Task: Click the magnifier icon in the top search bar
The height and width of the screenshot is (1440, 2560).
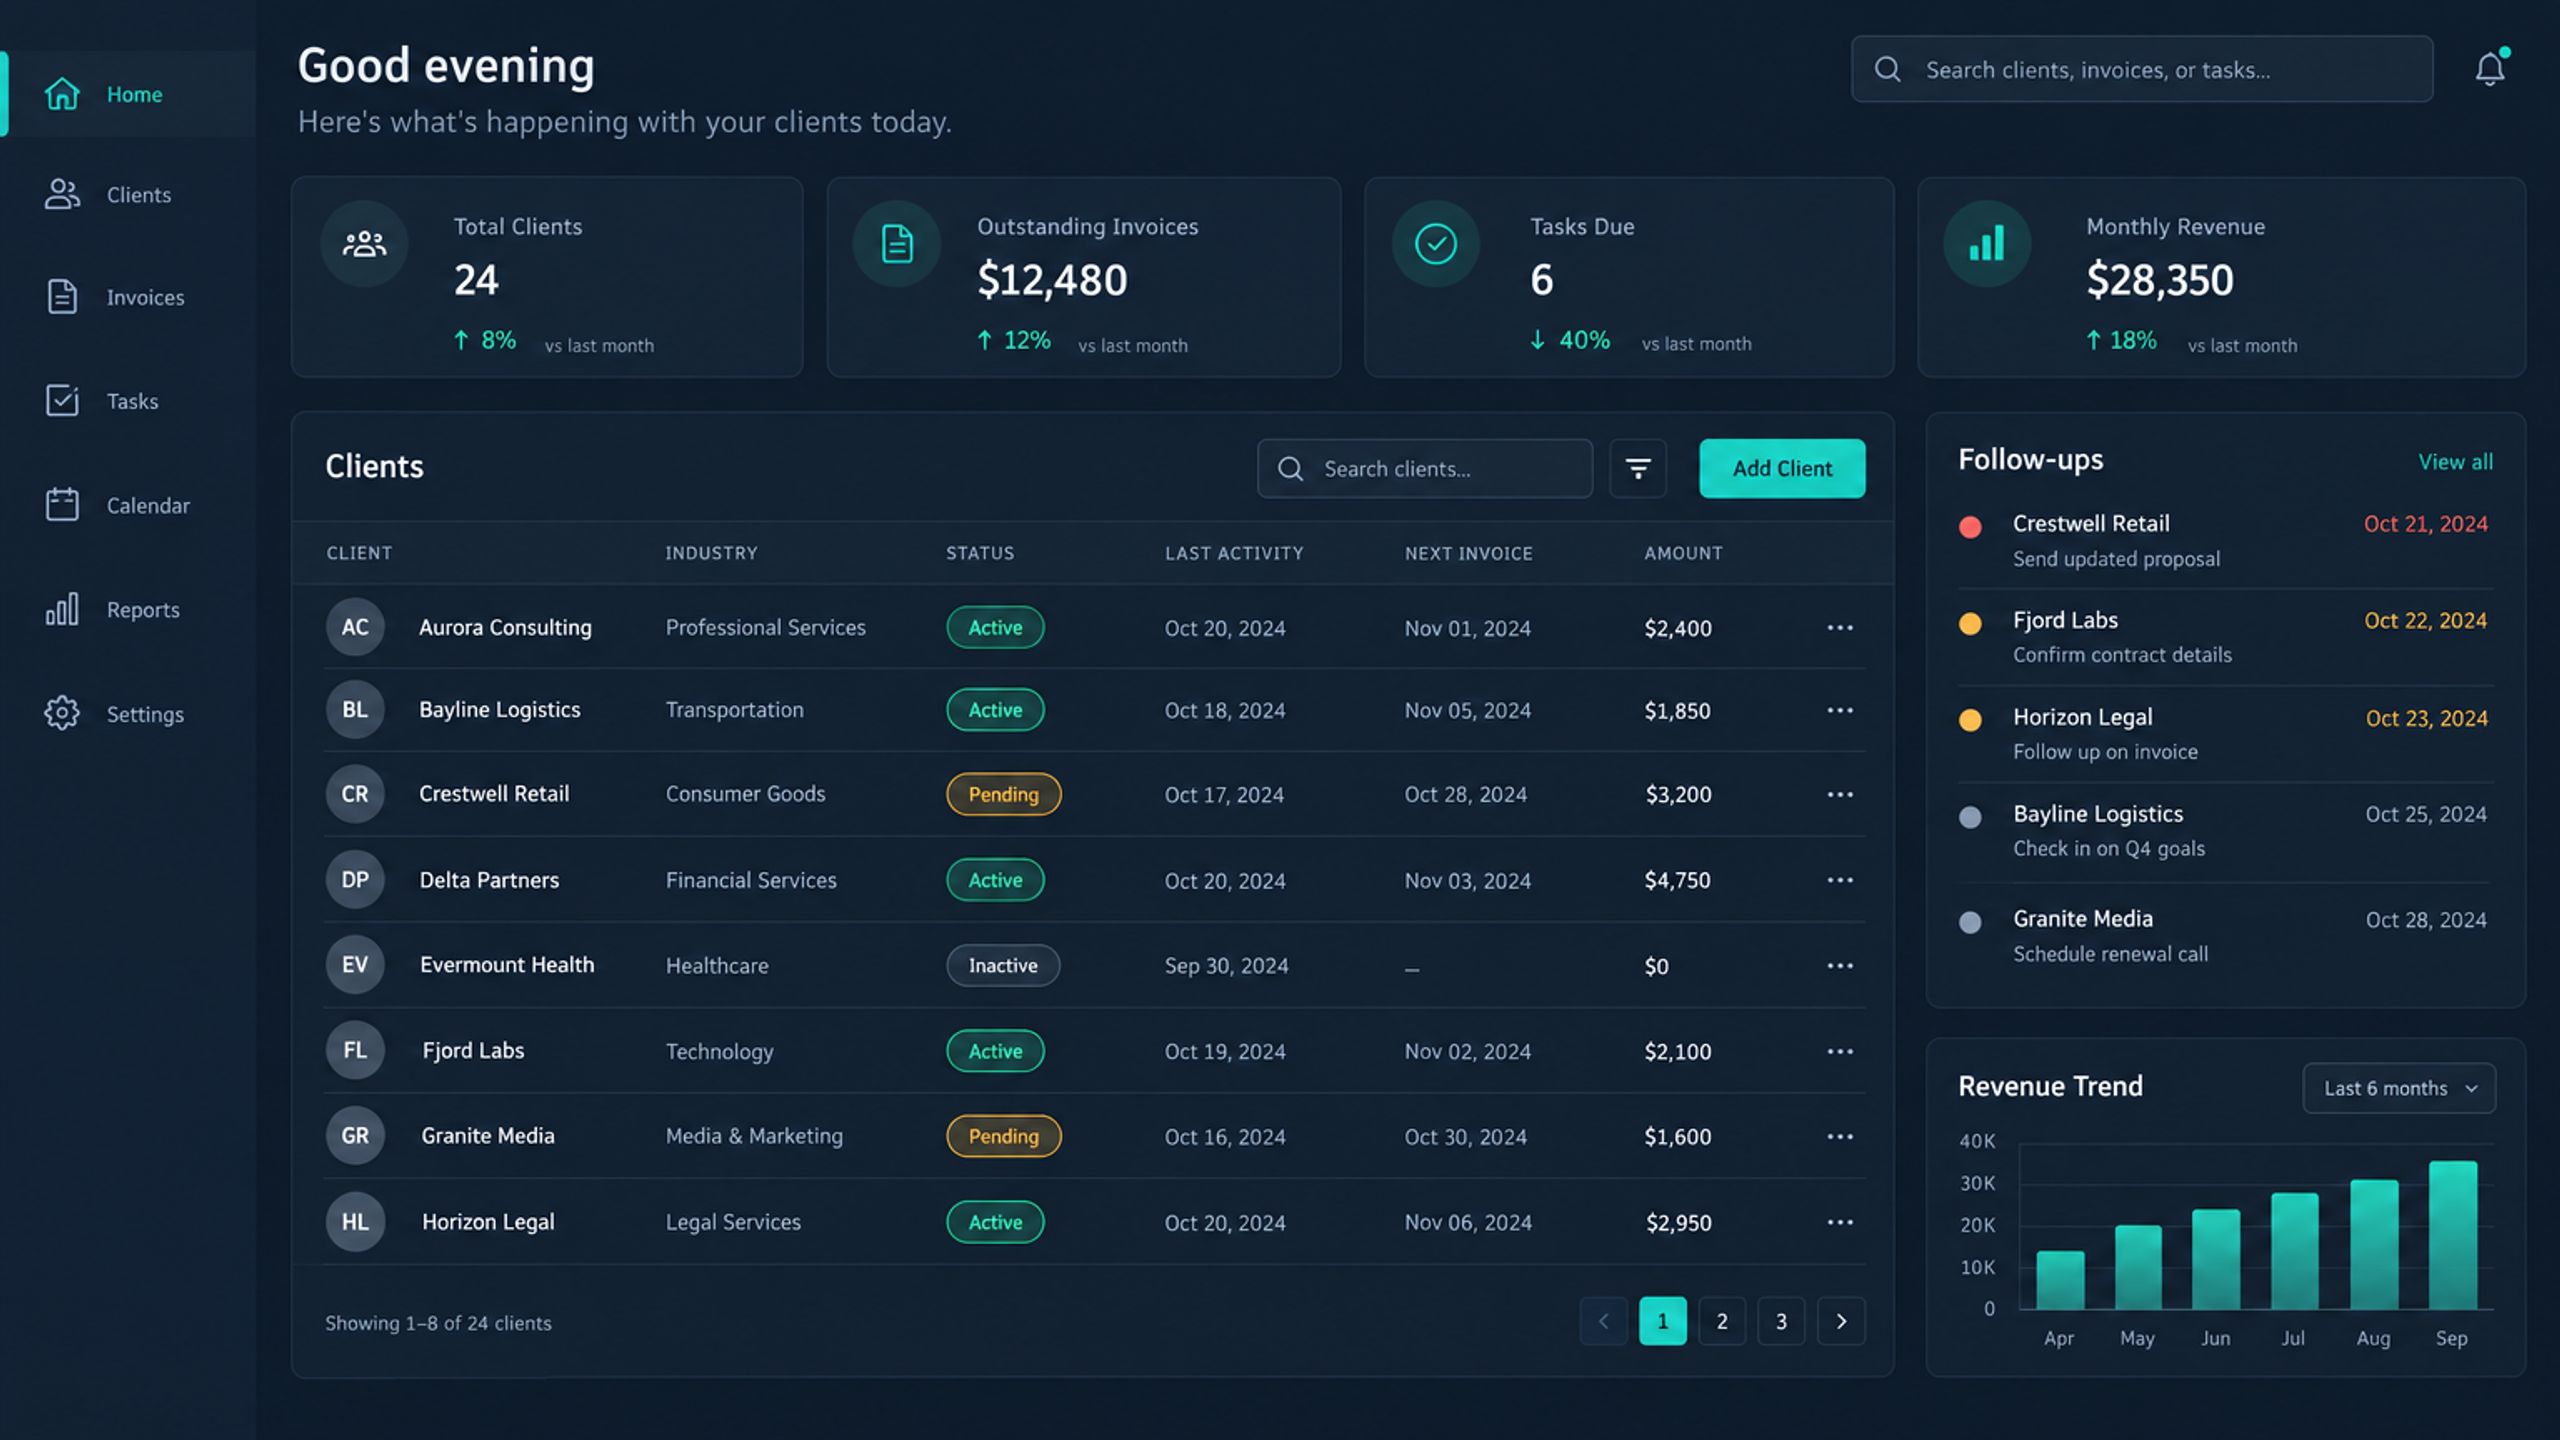Action: [x=1887, y=69]
